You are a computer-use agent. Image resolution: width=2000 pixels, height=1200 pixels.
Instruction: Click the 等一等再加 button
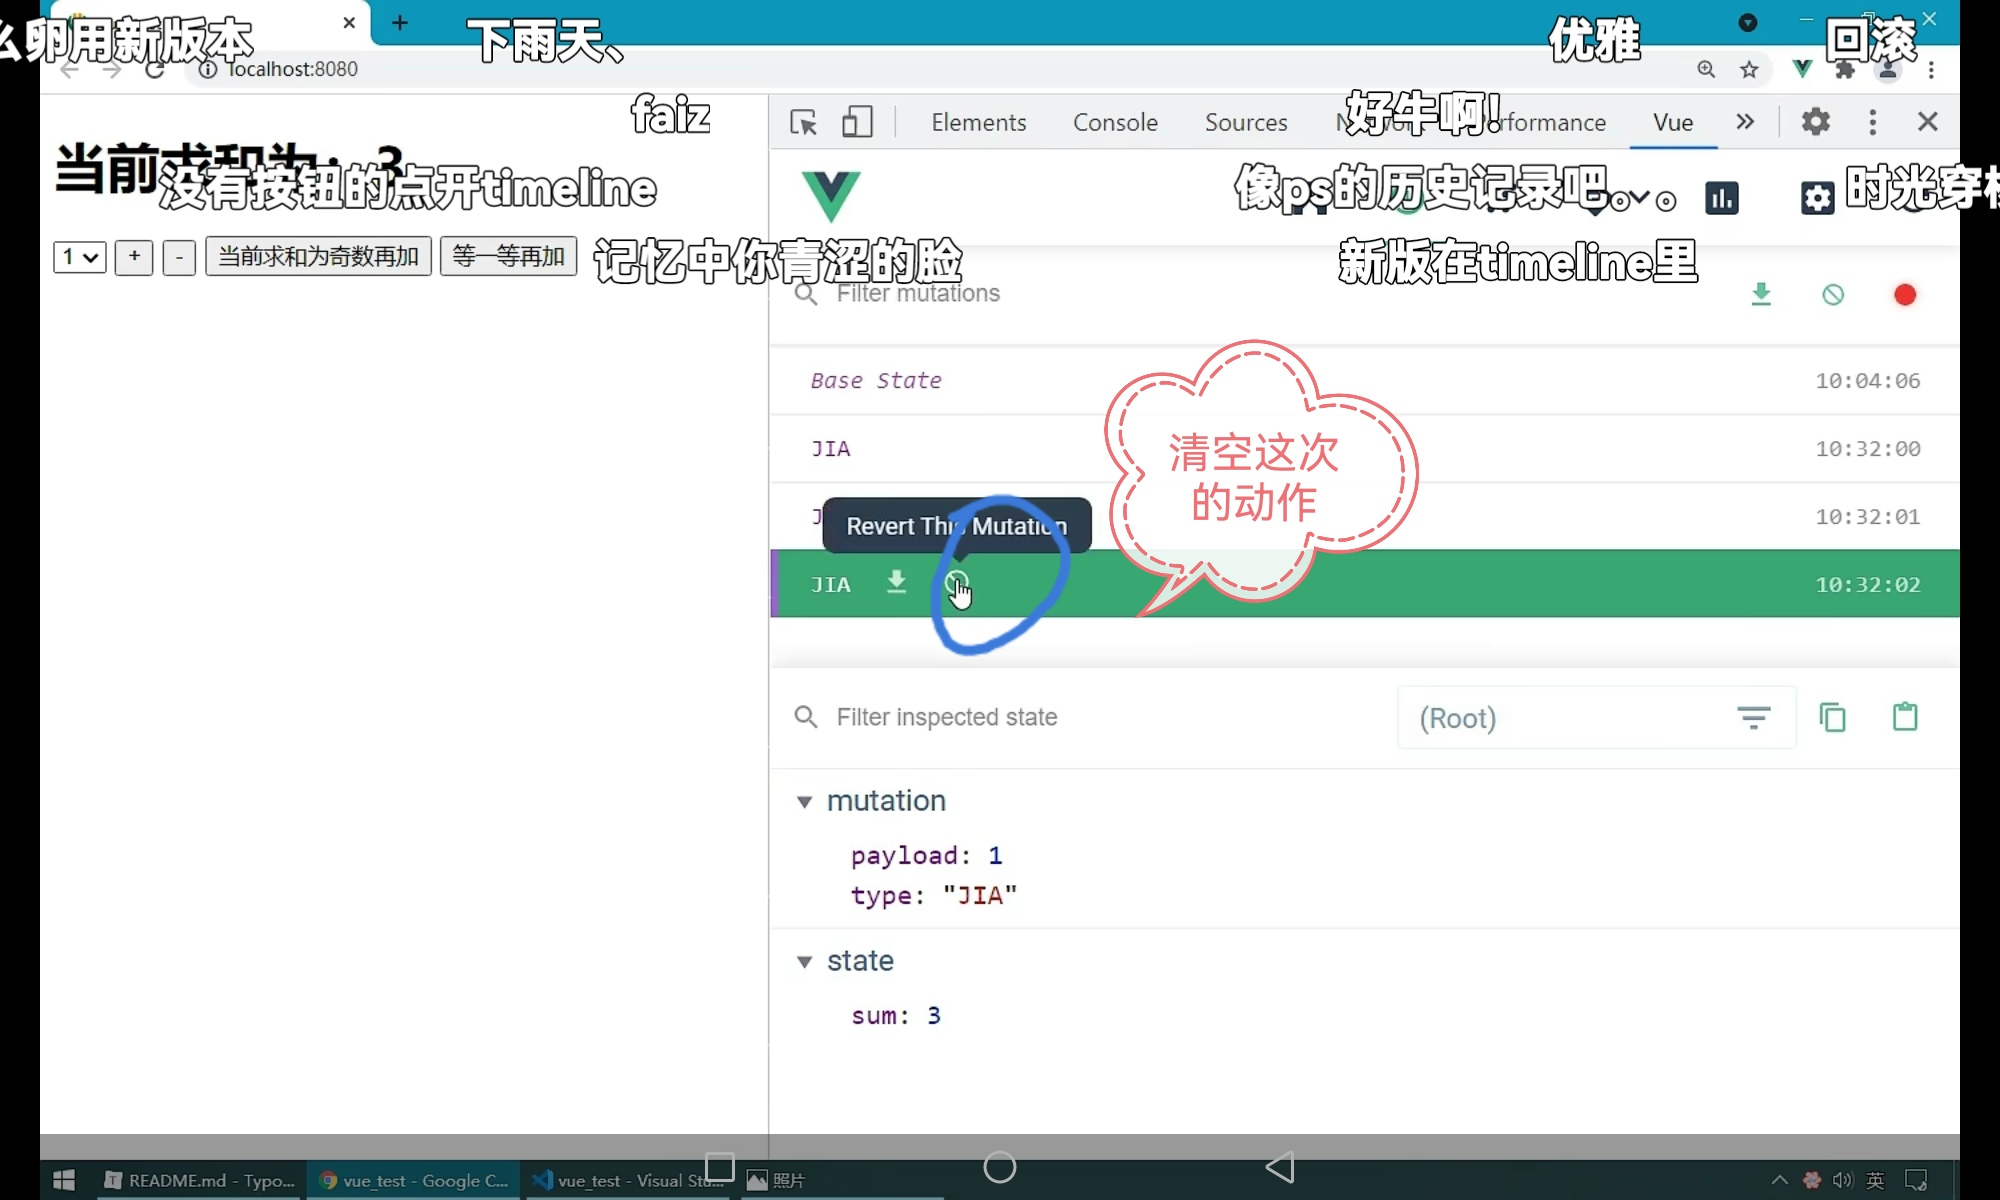point(508,257)
